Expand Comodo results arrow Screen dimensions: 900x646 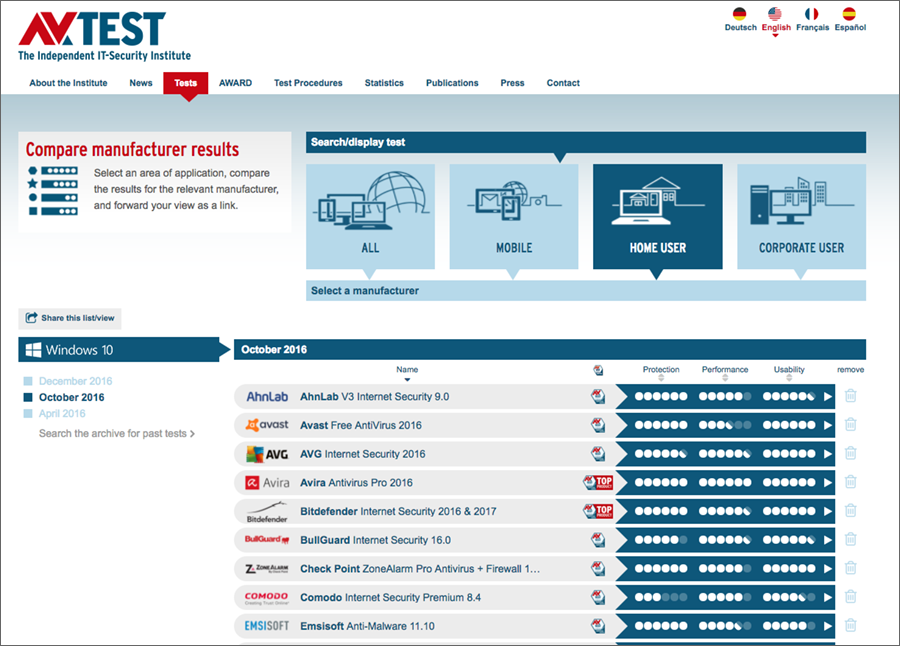828,597
